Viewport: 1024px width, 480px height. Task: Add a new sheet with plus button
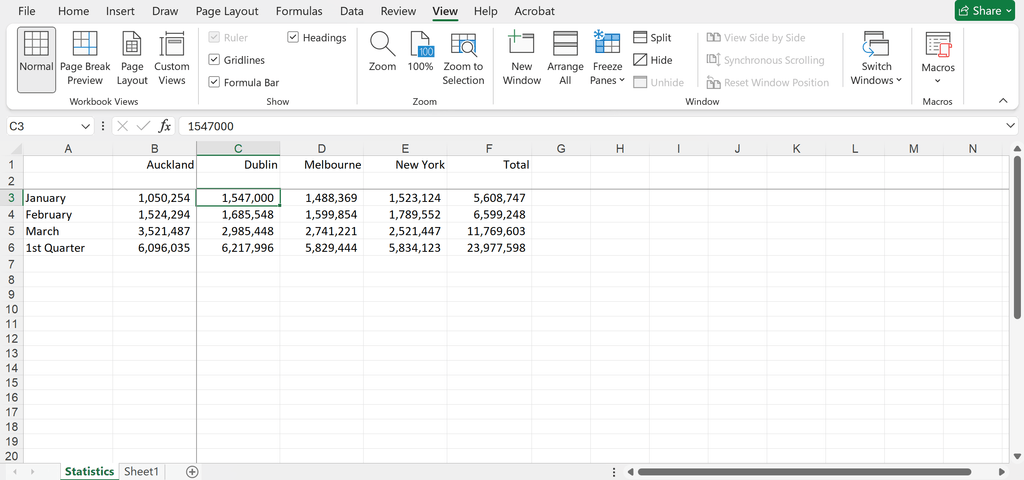point(192,472)
